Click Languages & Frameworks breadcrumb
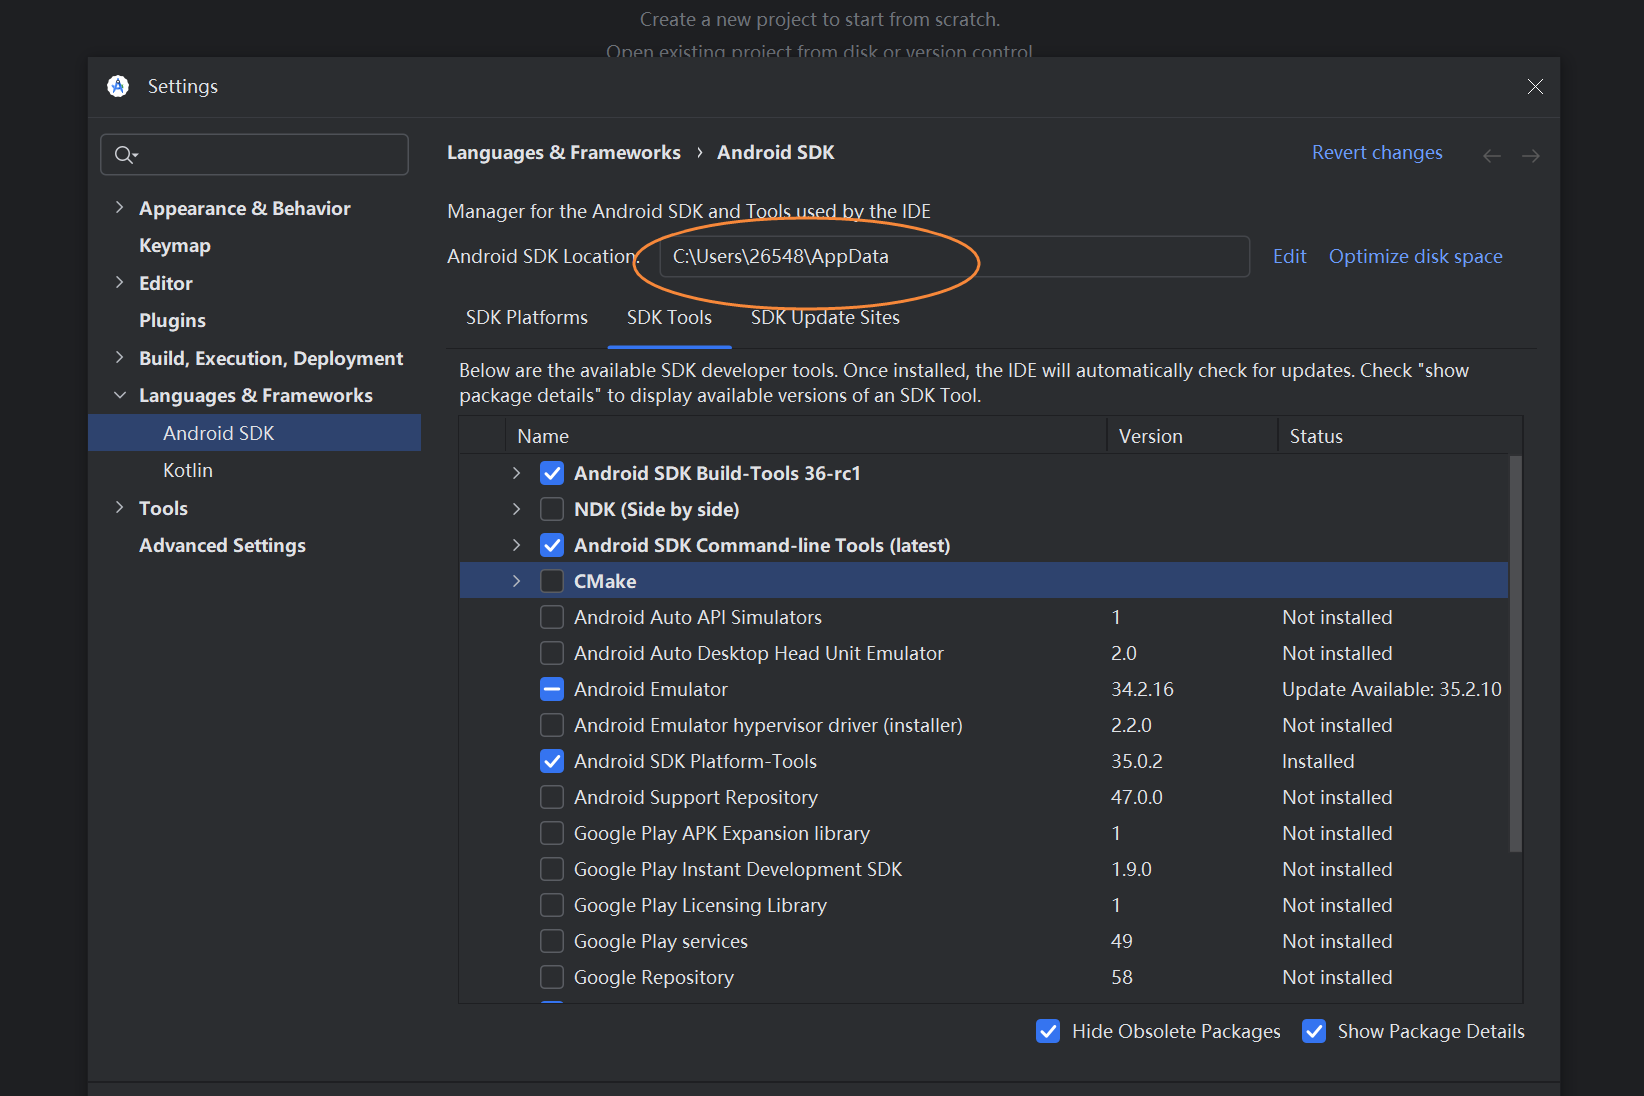Viewport: 1644px width, 1096px height. click(564, 152)
